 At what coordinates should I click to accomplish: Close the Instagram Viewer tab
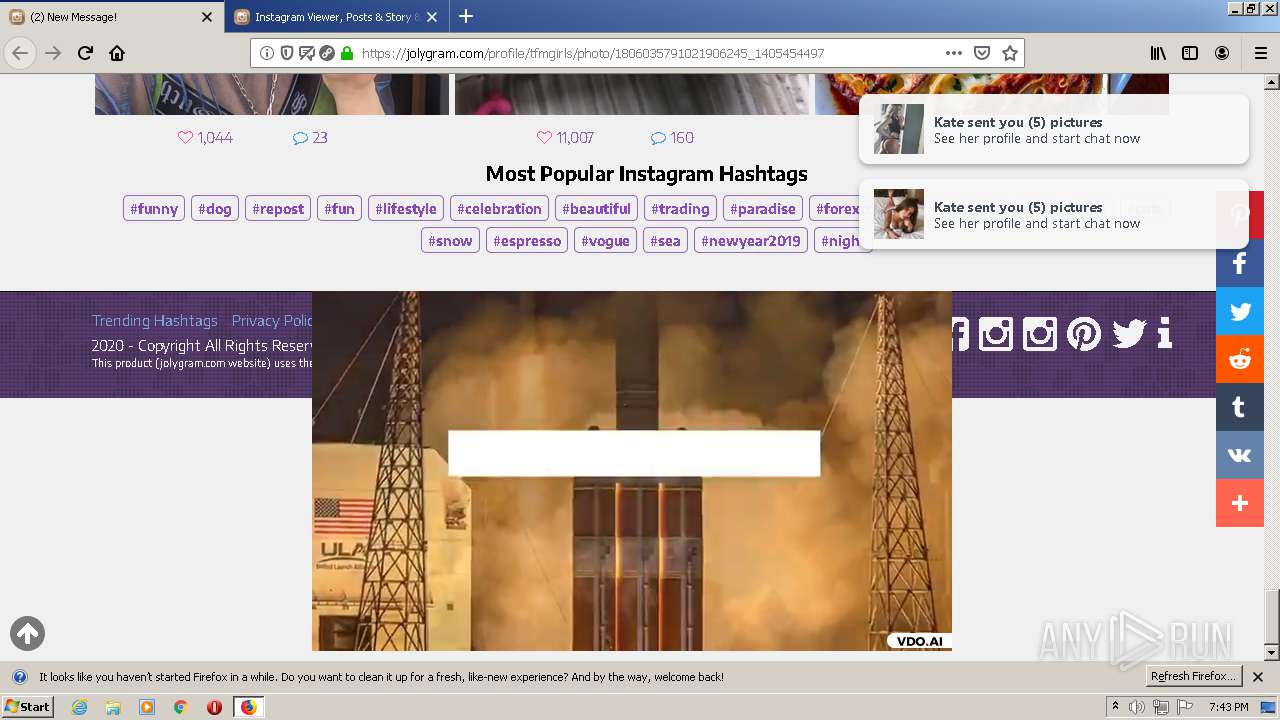coord(431,17)
